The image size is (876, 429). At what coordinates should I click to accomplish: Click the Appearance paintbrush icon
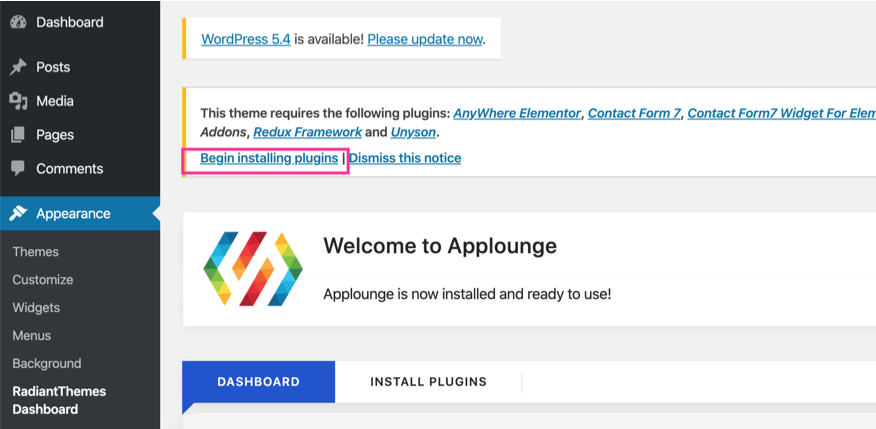18,213
